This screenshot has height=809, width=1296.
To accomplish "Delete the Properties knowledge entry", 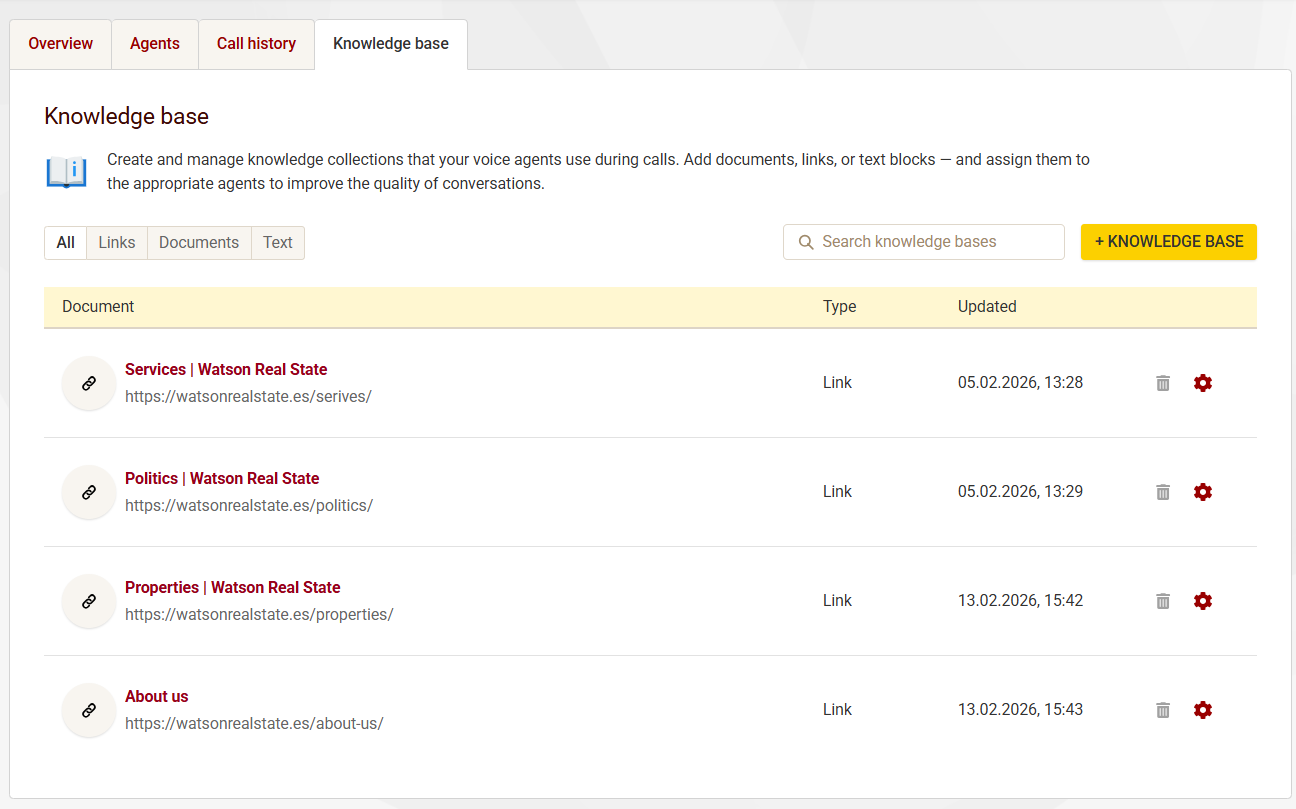I will coord(1163,601).
